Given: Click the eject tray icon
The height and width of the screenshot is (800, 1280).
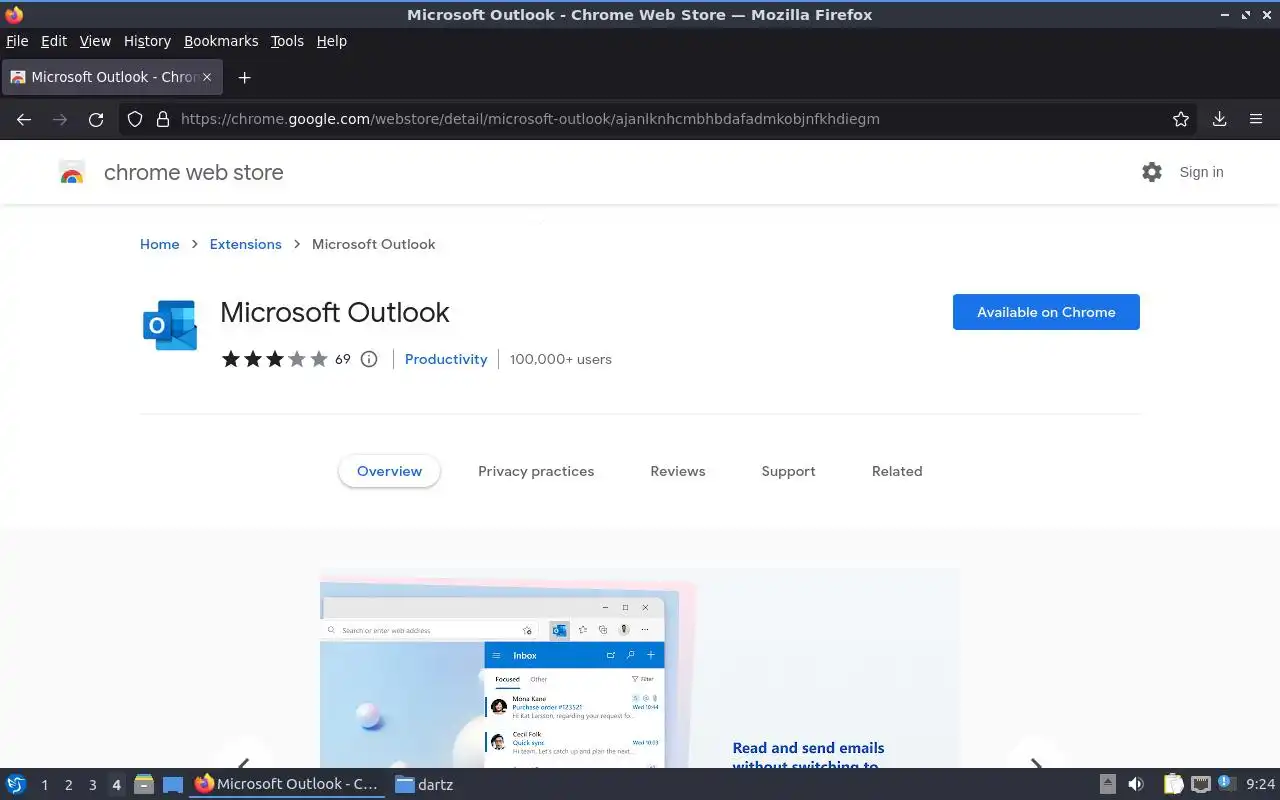Looking at the screenshot, I should coord(1108,784).
